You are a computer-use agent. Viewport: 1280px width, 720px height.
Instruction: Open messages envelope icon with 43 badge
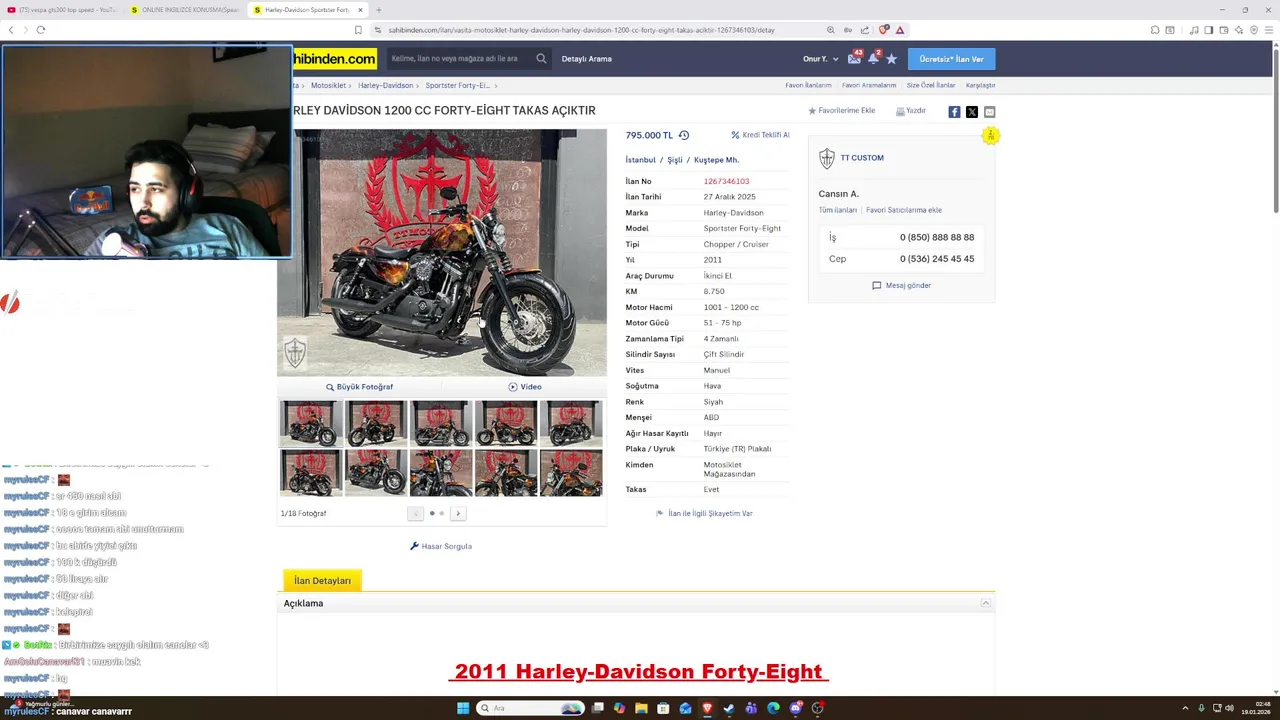point(854,58)
